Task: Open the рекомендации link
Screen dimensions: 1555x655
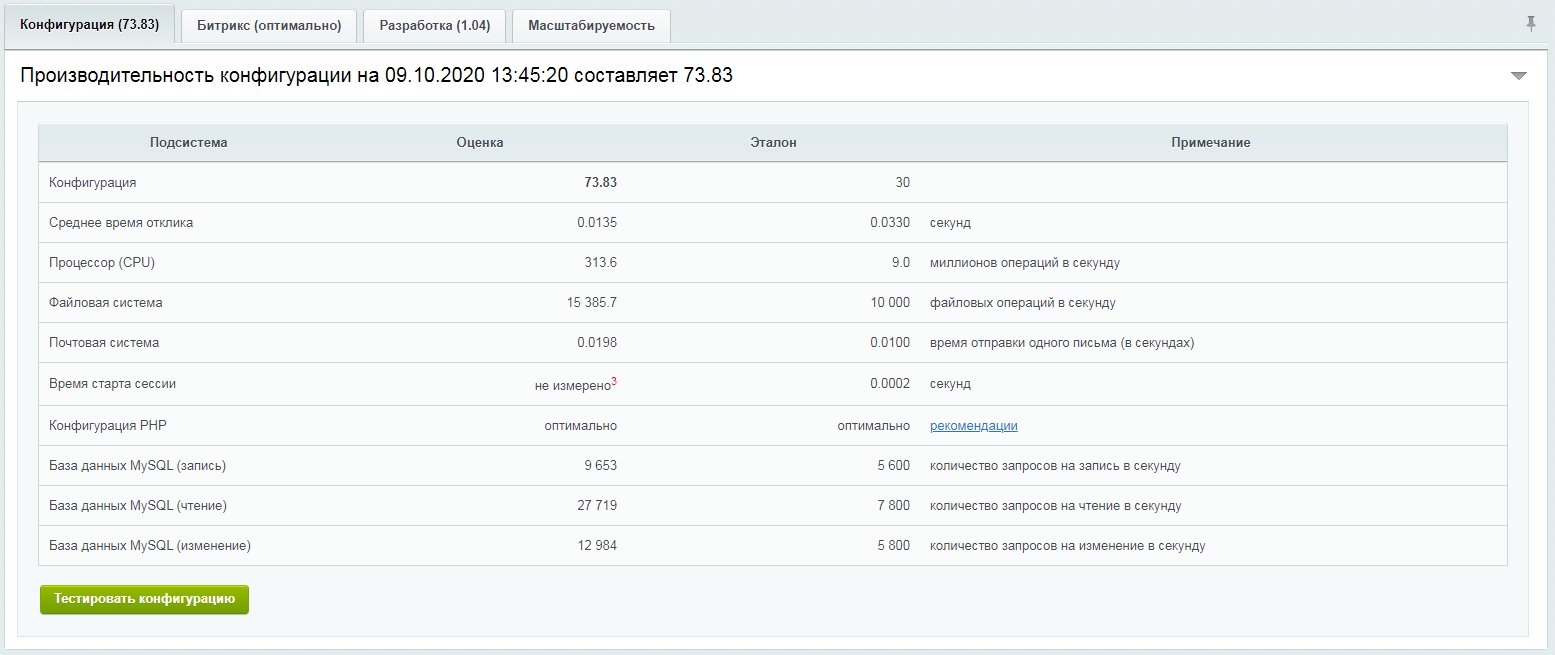Action: pyautogui.click(x=974, y=425)
